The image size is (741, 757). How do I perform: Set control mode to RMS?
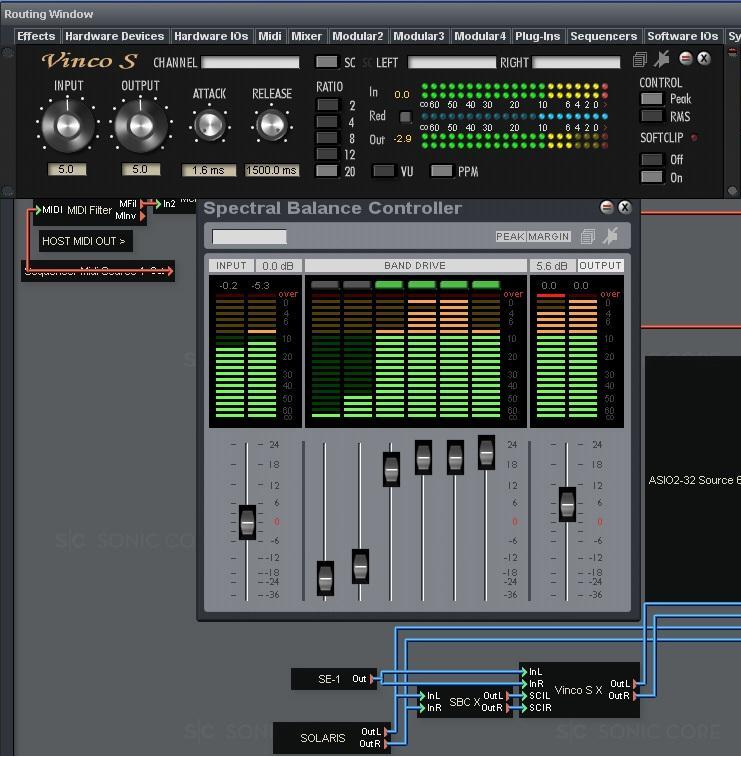click(652, 116)
